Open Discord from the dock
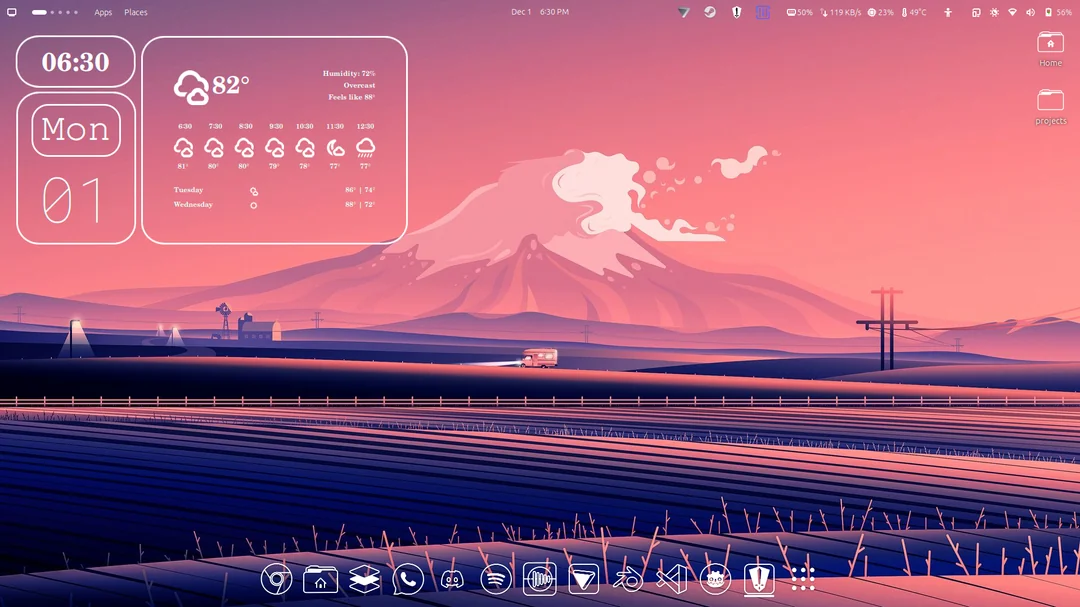Image resolution: width=1080 pixels, height=607 pixels. pos(451,578)
